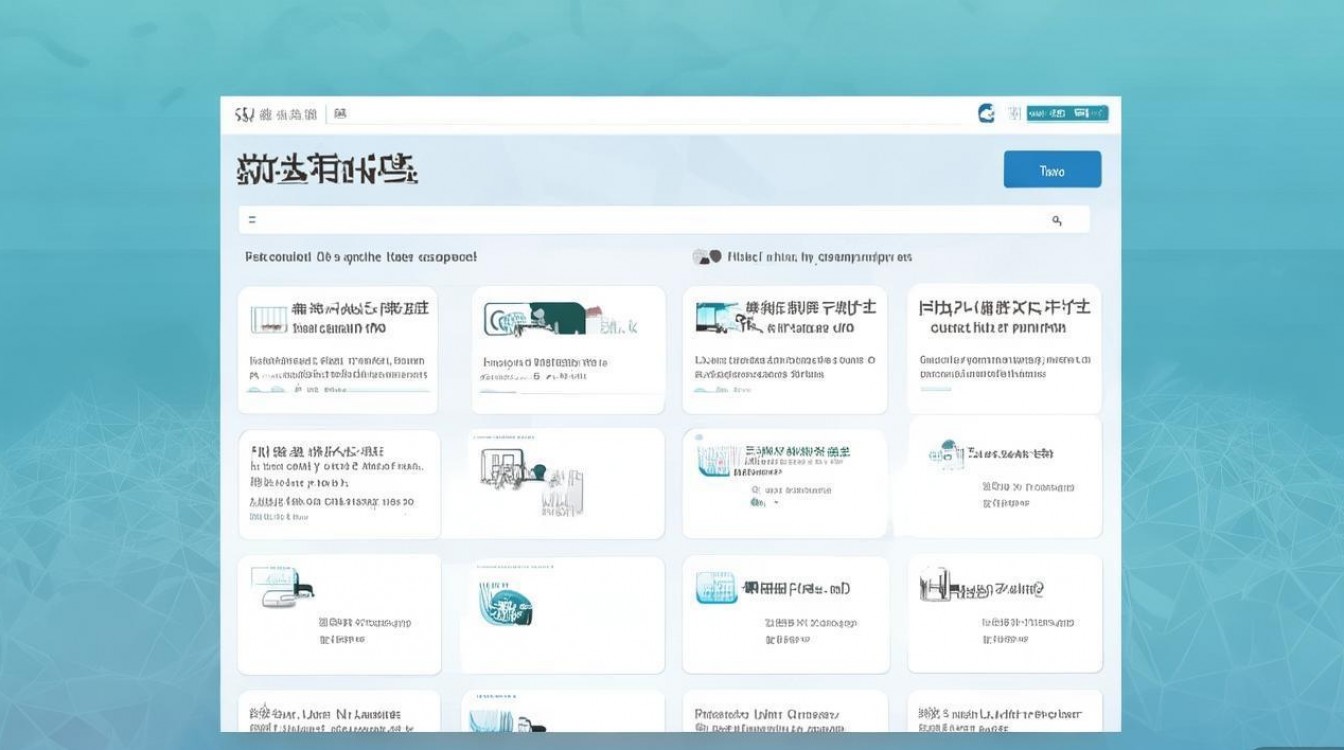Click the site logo text in the header
The height and width of the screenshot is (750, 1344).
coord(275,115)
